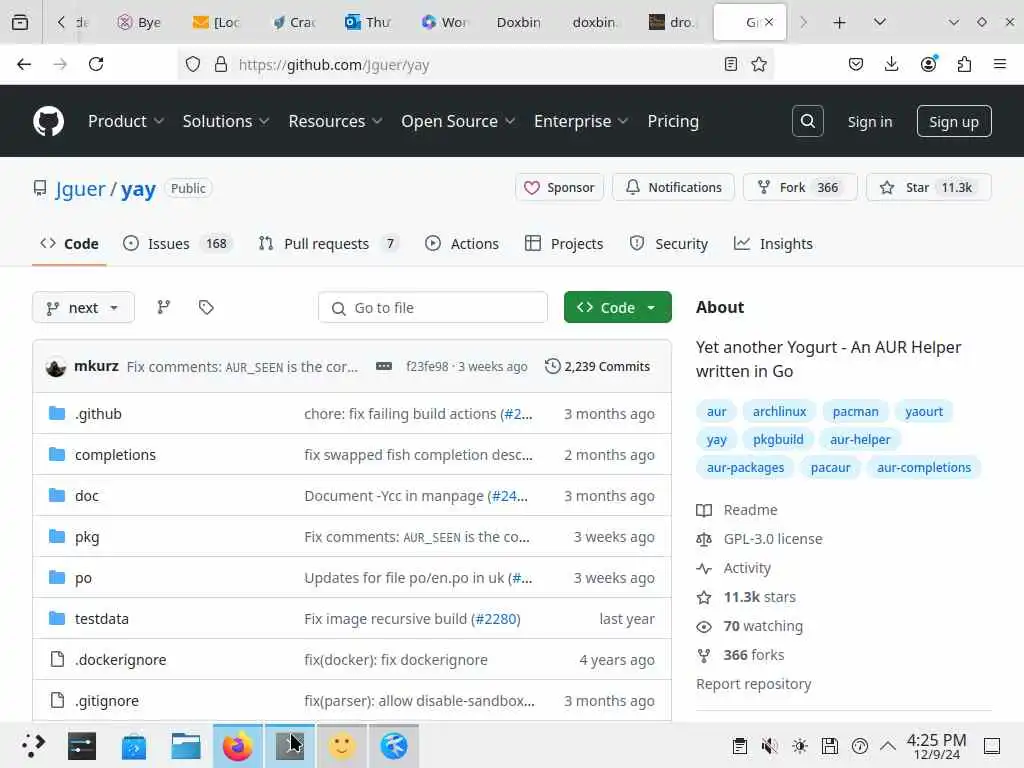1024x768 pixels.
Task: Fork the yay repository
Action: pyautogui.click(x=800, y=187)
